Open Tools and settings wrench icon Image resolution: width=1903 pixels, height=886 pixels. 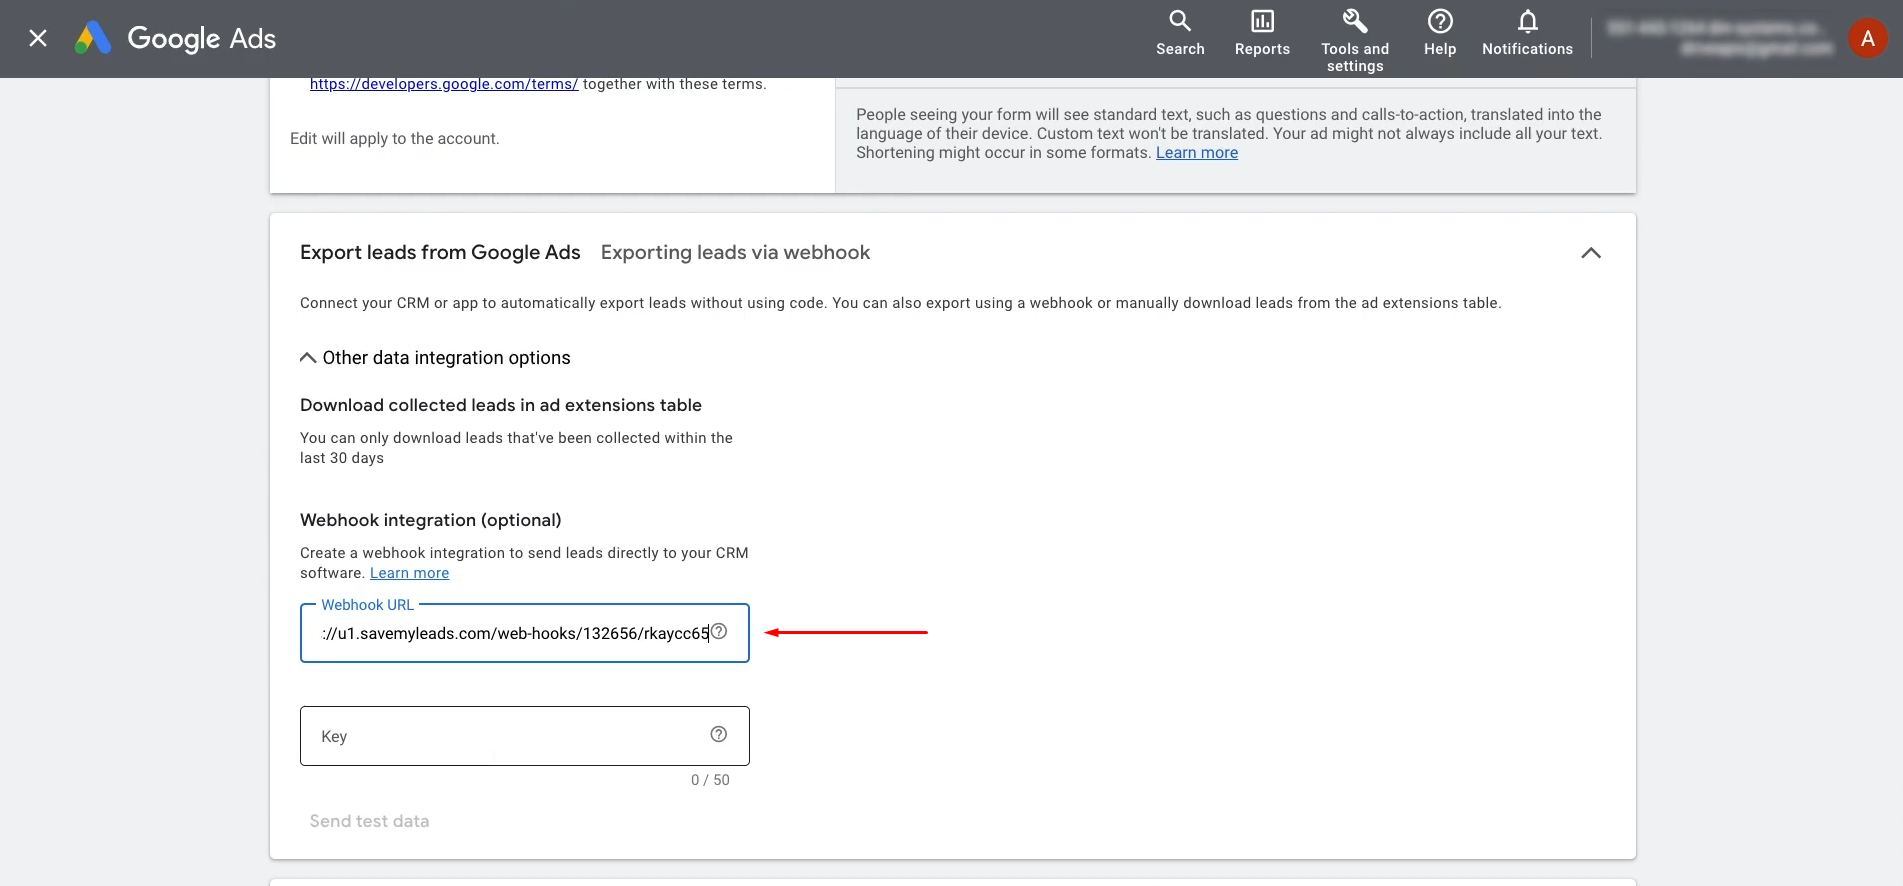[1354, 21]
